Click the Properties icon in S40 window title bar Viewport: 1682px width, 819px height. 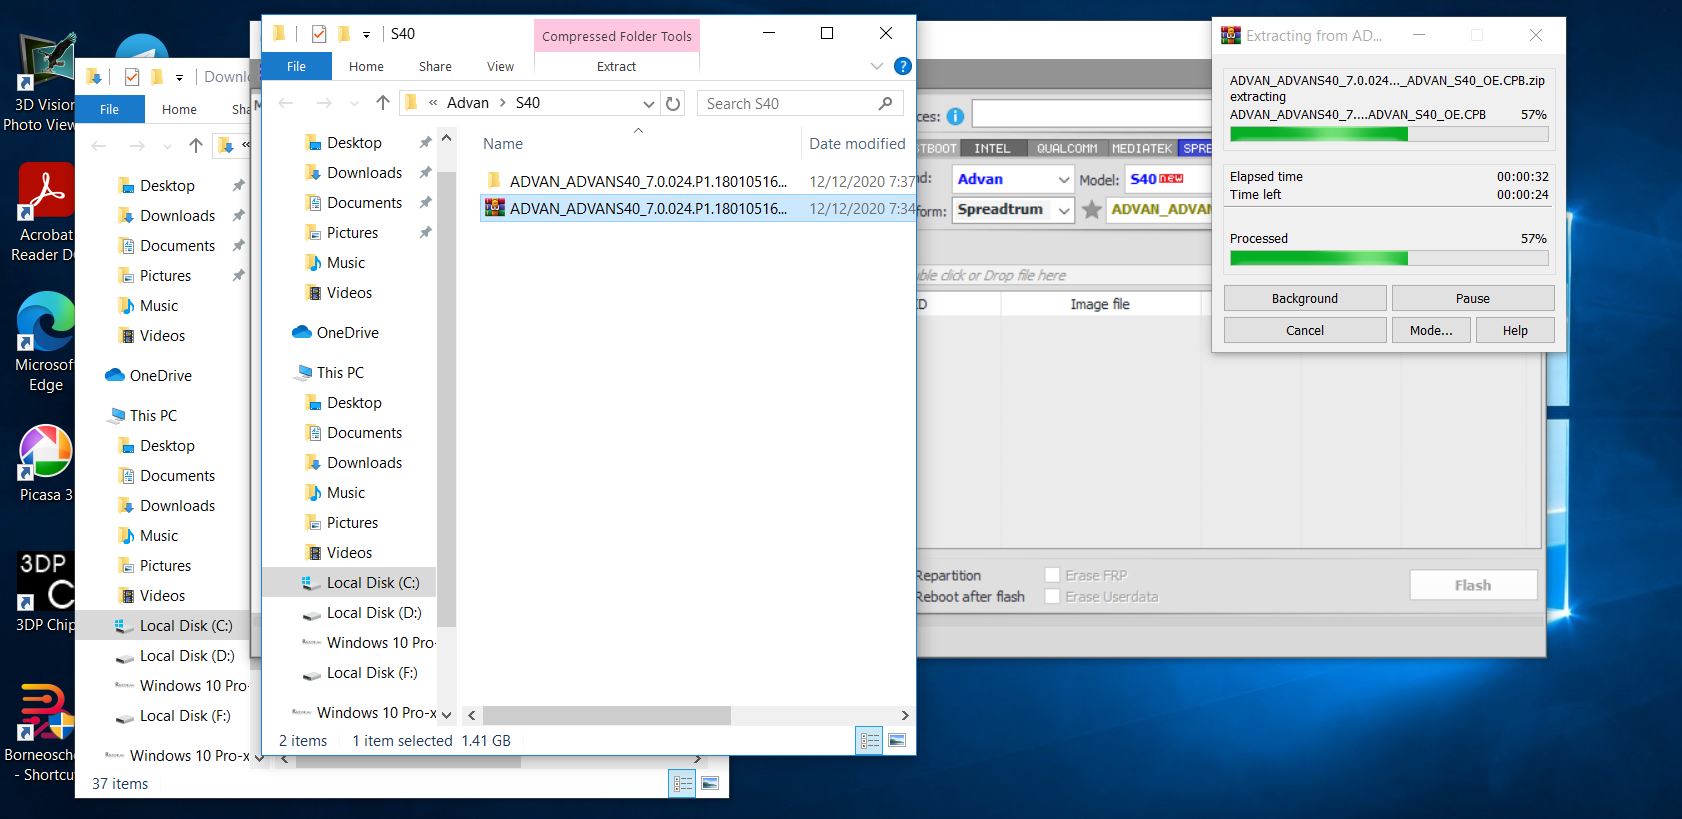pyautogui.click(x=318, y=34)
